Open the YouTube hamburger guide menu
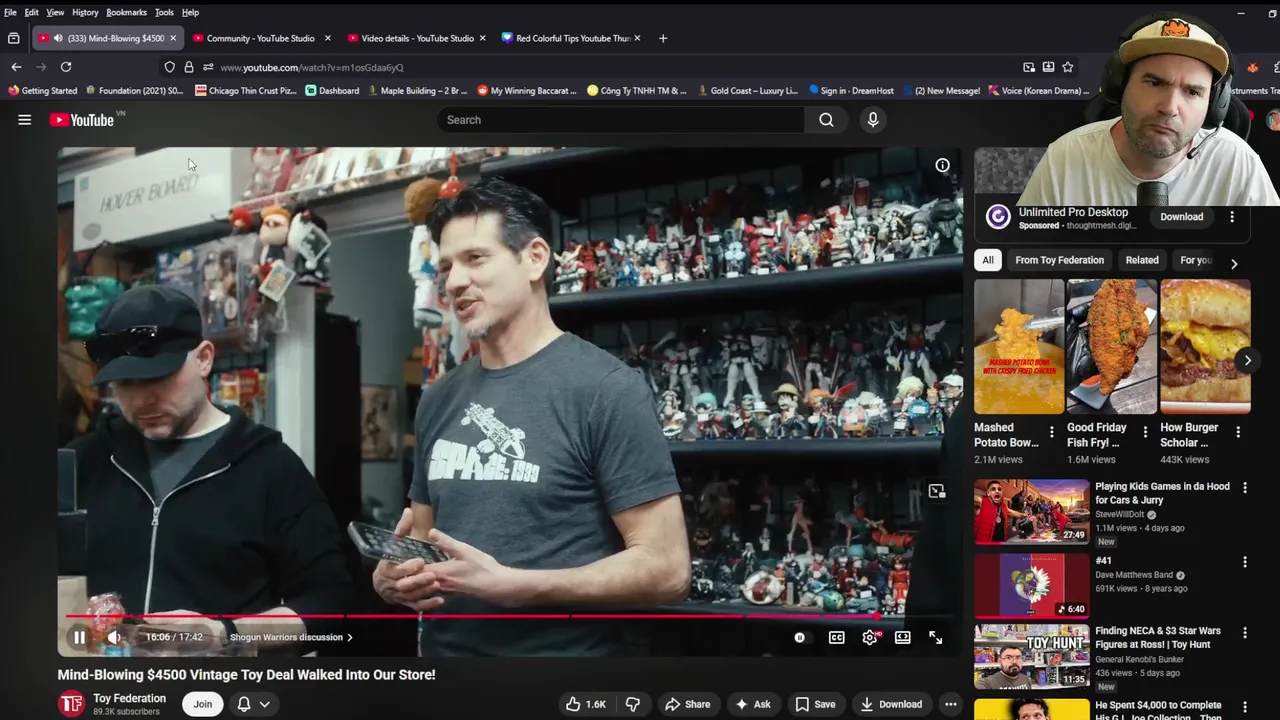1280x720 pixels. (24, 120)
